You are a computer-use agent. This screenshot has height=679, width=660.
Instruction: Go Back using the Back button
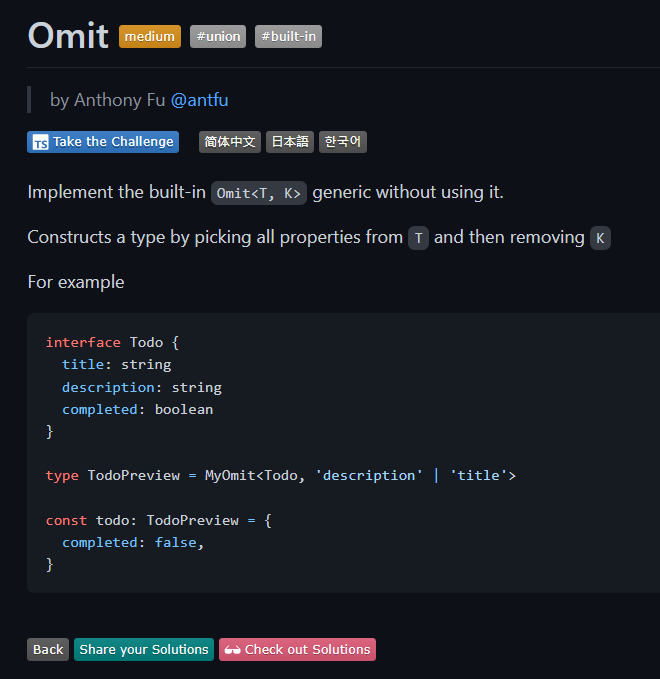click(48, 650)
